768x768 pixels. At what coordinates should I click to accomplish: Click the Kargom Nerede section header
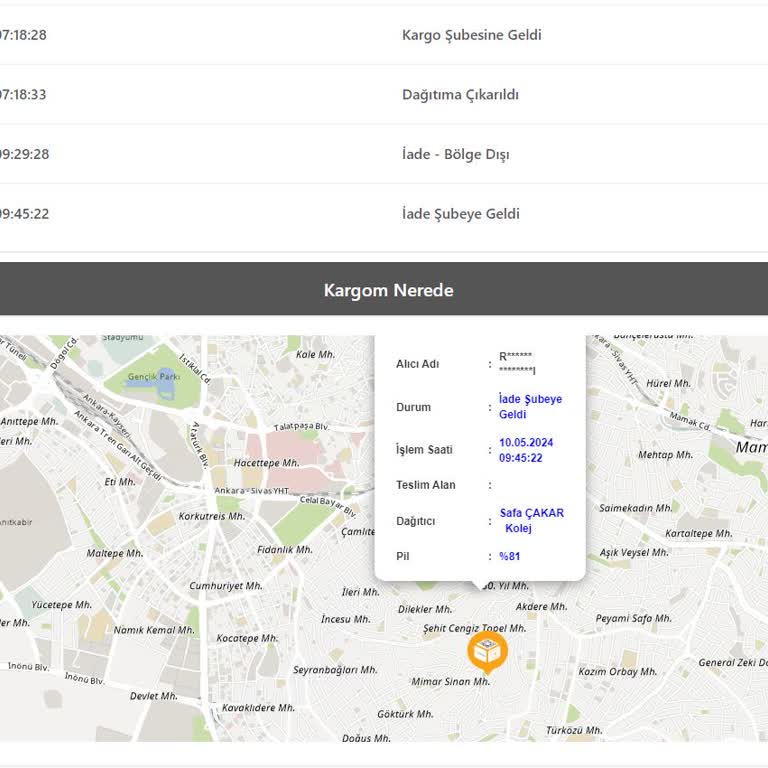388,290
